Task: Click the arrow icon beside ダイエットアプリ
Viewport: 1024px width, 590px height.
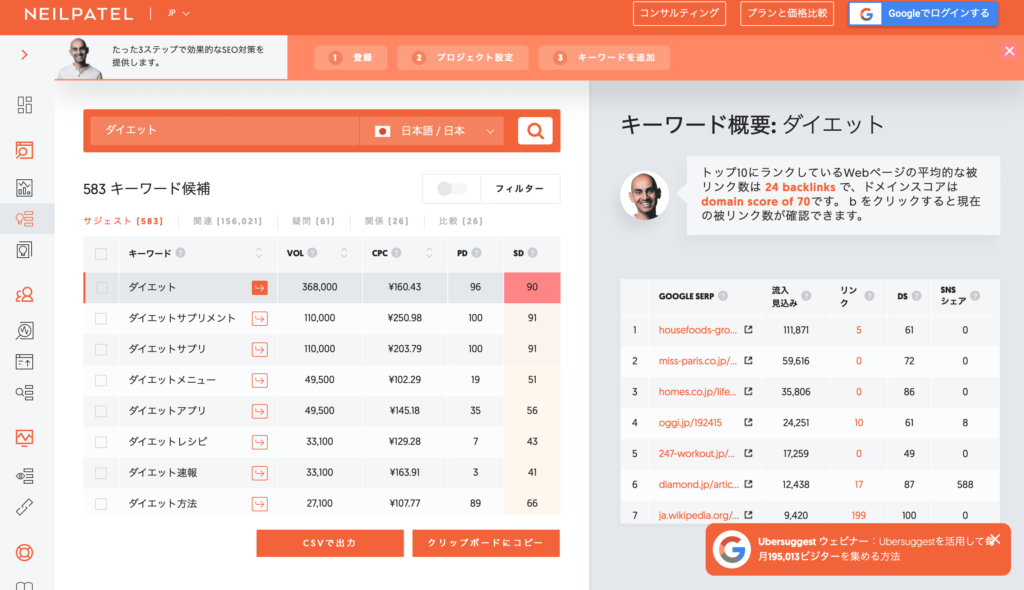Action: point(259,411)
